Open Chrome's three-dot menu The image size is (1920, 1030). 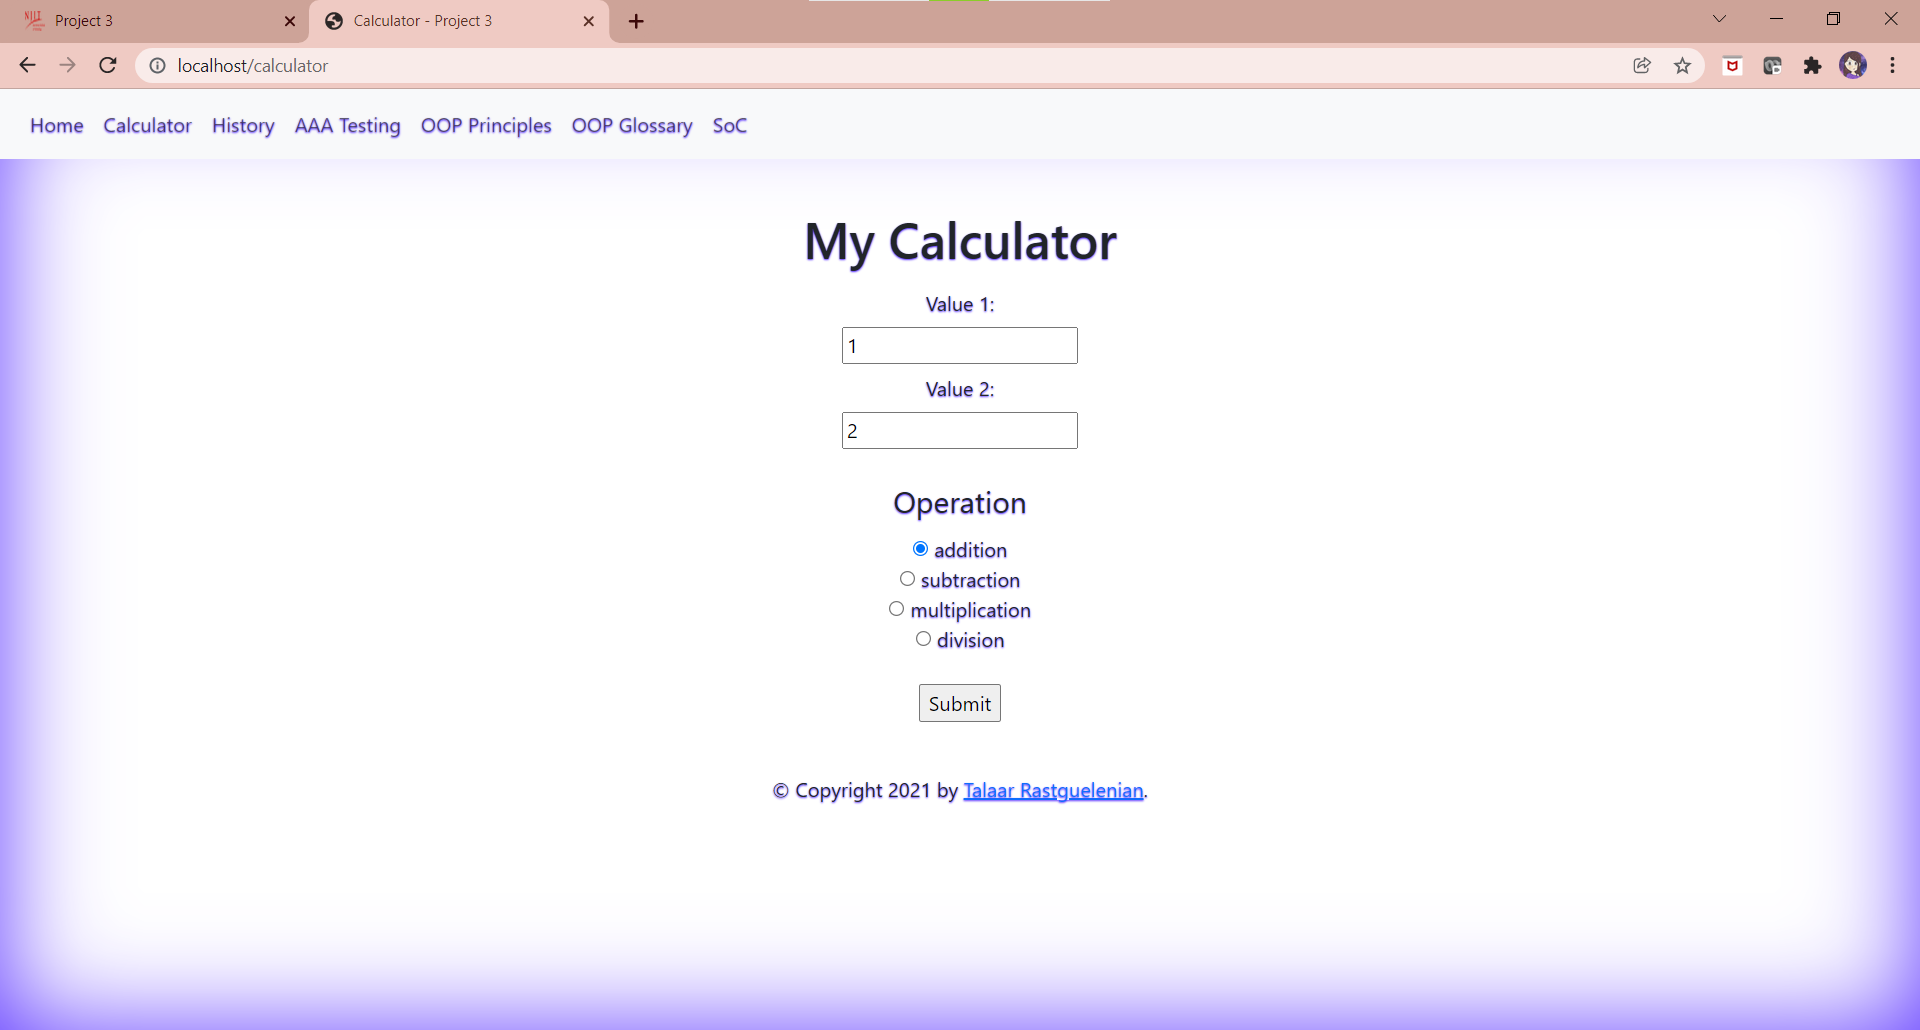pyautogui.click(x=1893, y=65)
